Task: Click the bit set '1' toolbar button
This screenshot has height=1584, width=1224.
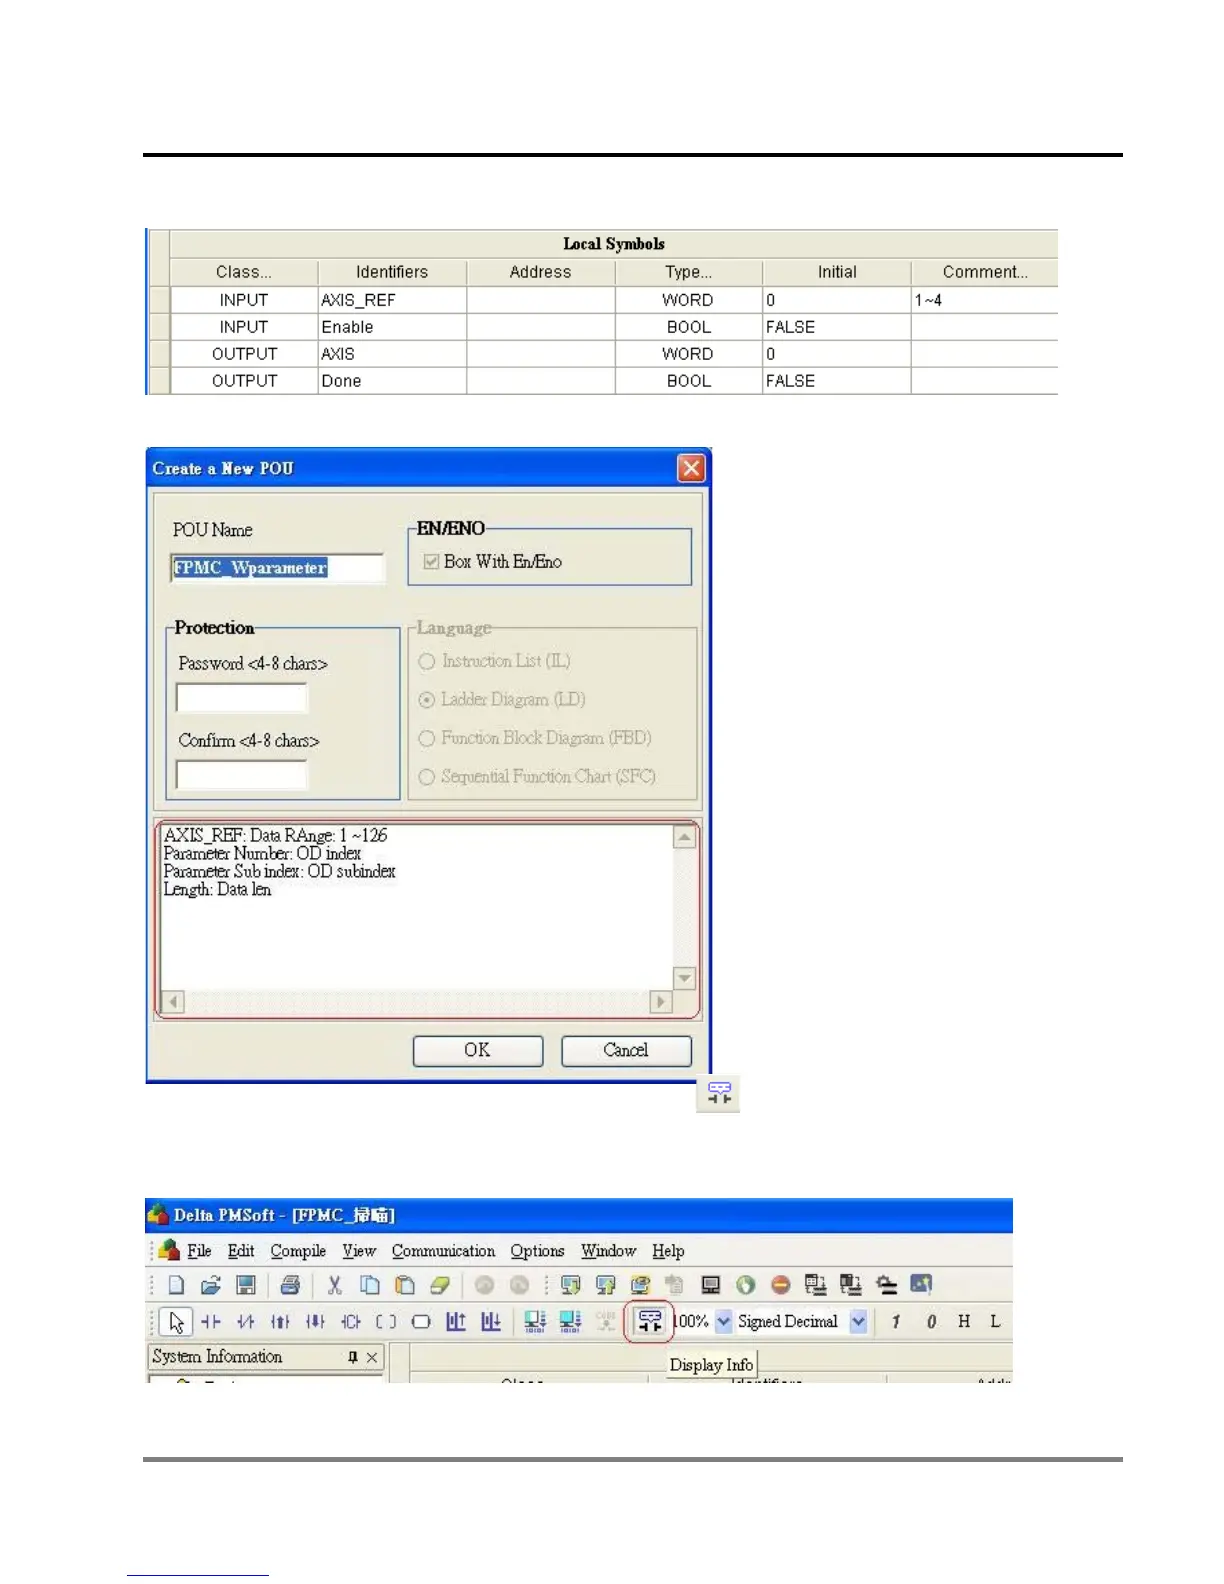Action: (x=896, y=1322)
